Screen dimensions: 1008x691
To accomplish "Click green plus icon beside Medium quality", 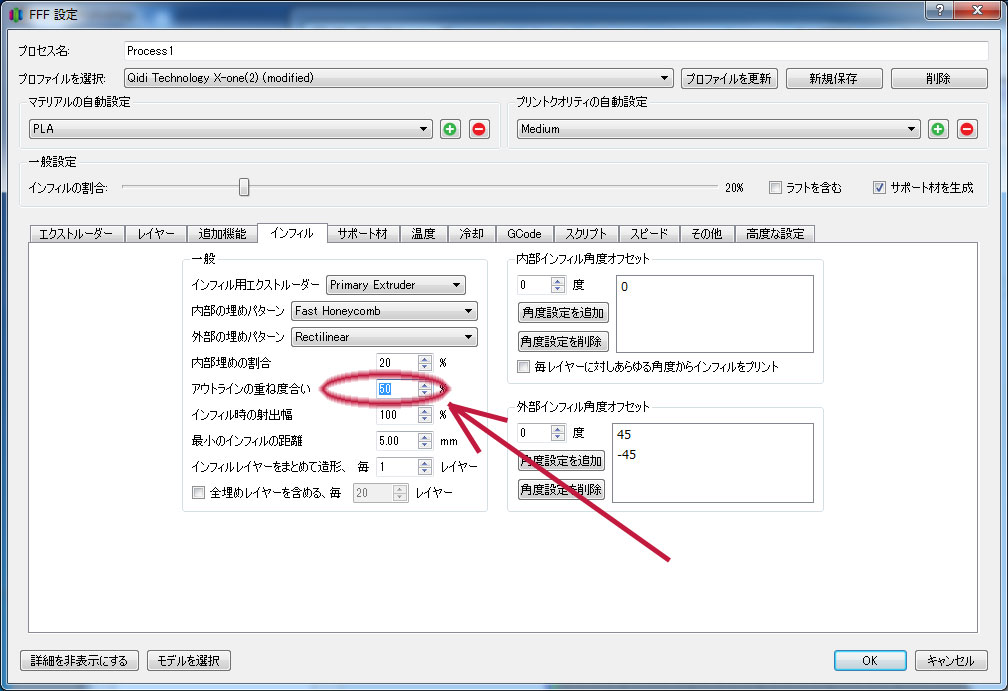I will coord(938,129).
